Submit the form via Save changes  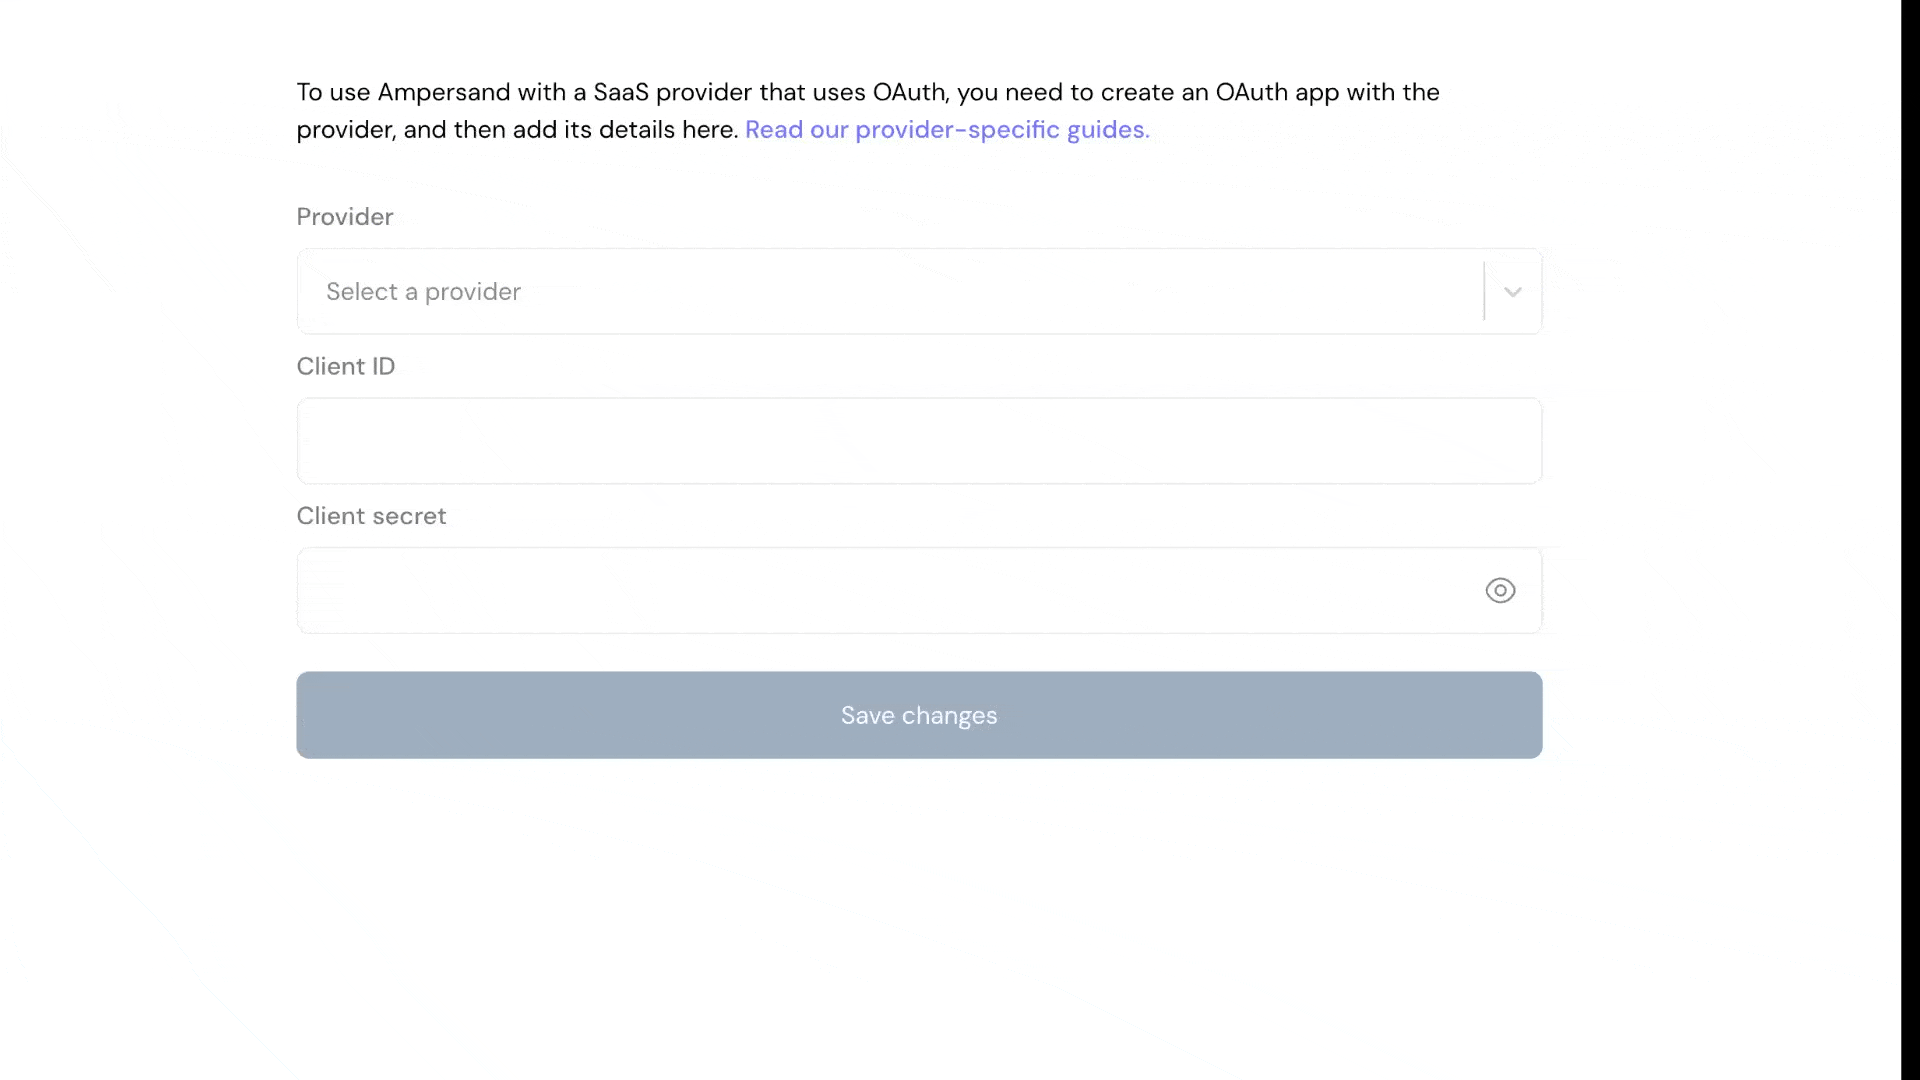pyautogui.click(x=919, y=715)
